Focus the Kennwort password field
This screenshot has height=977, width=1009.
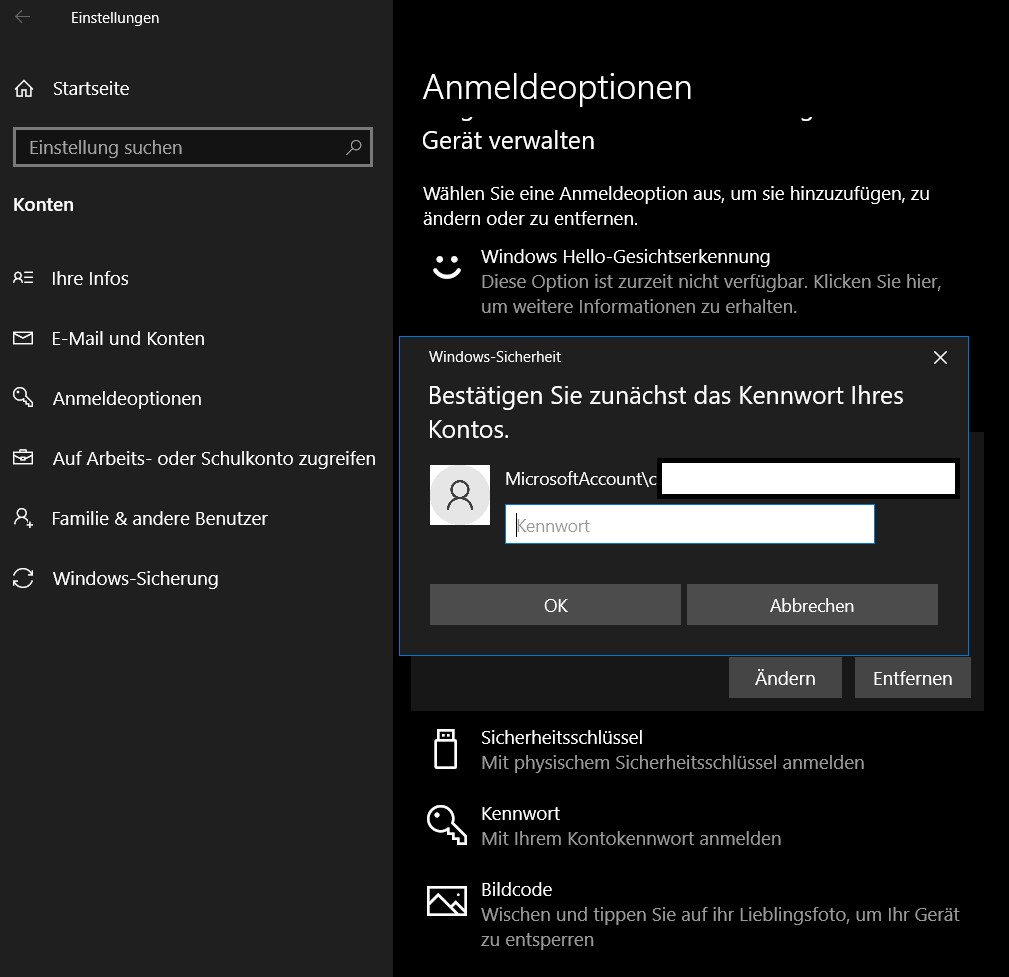click(x=690, y=525)
